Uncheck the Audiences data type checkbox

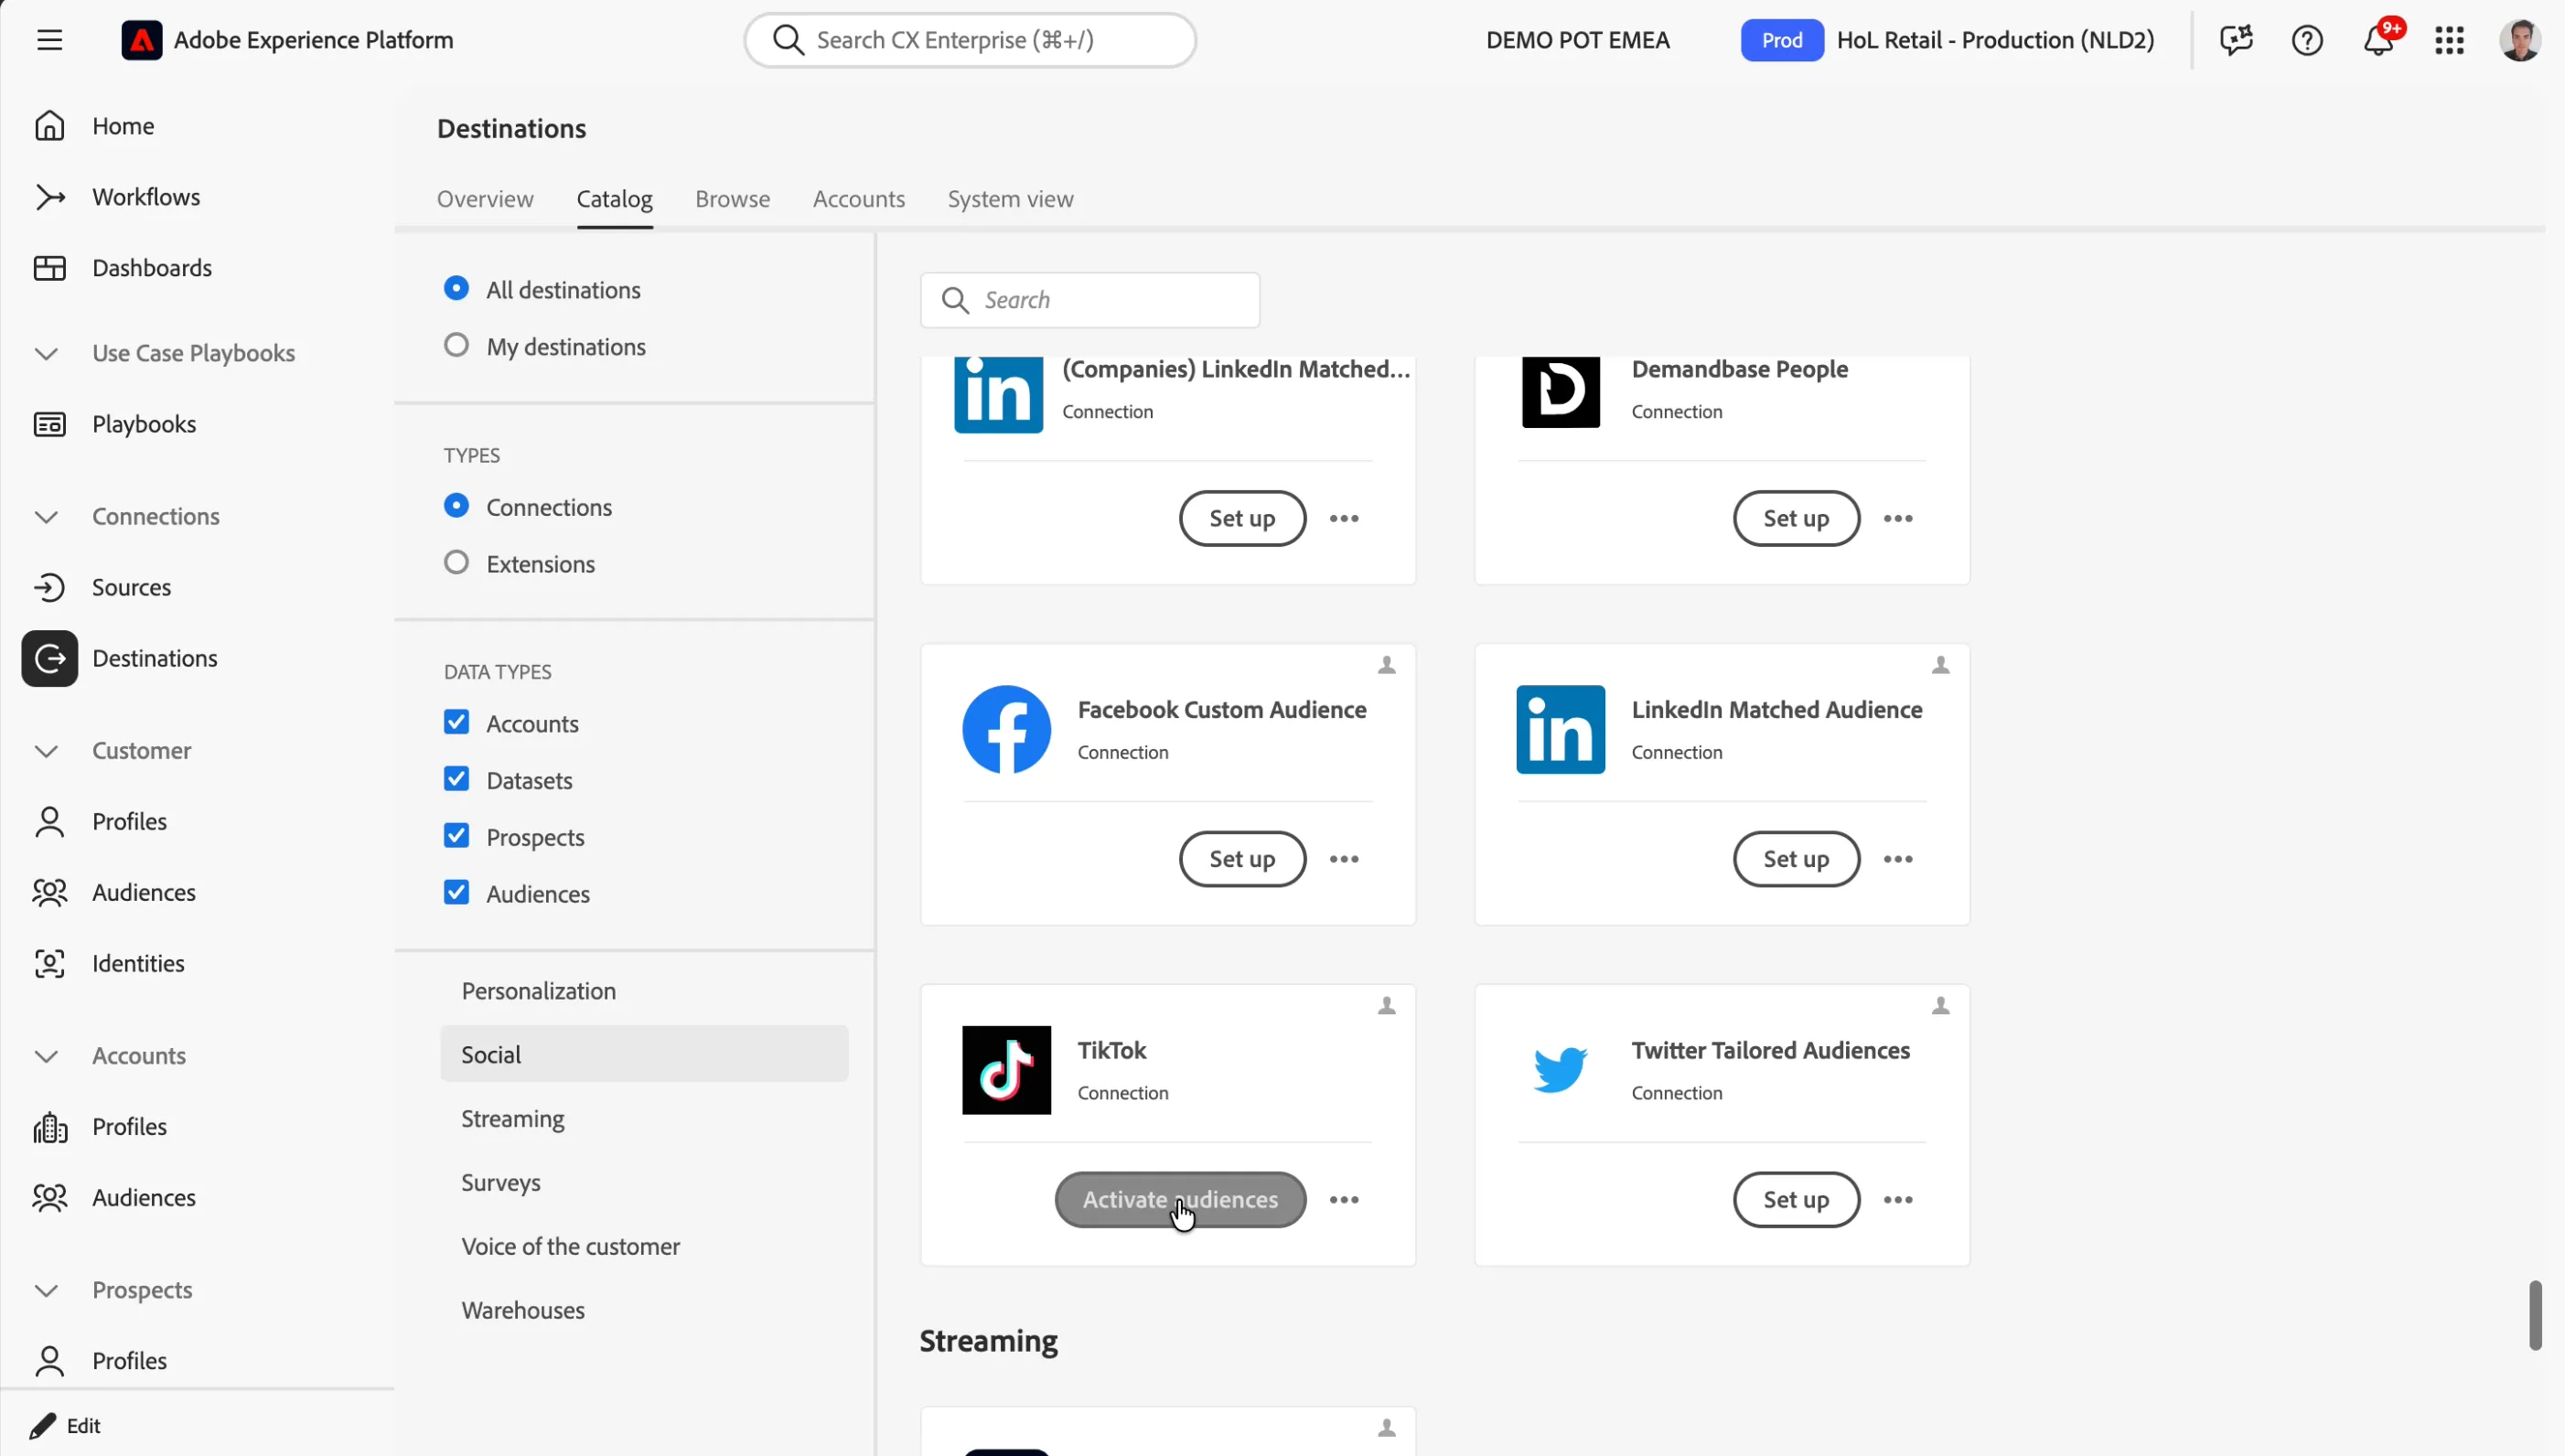456,892
